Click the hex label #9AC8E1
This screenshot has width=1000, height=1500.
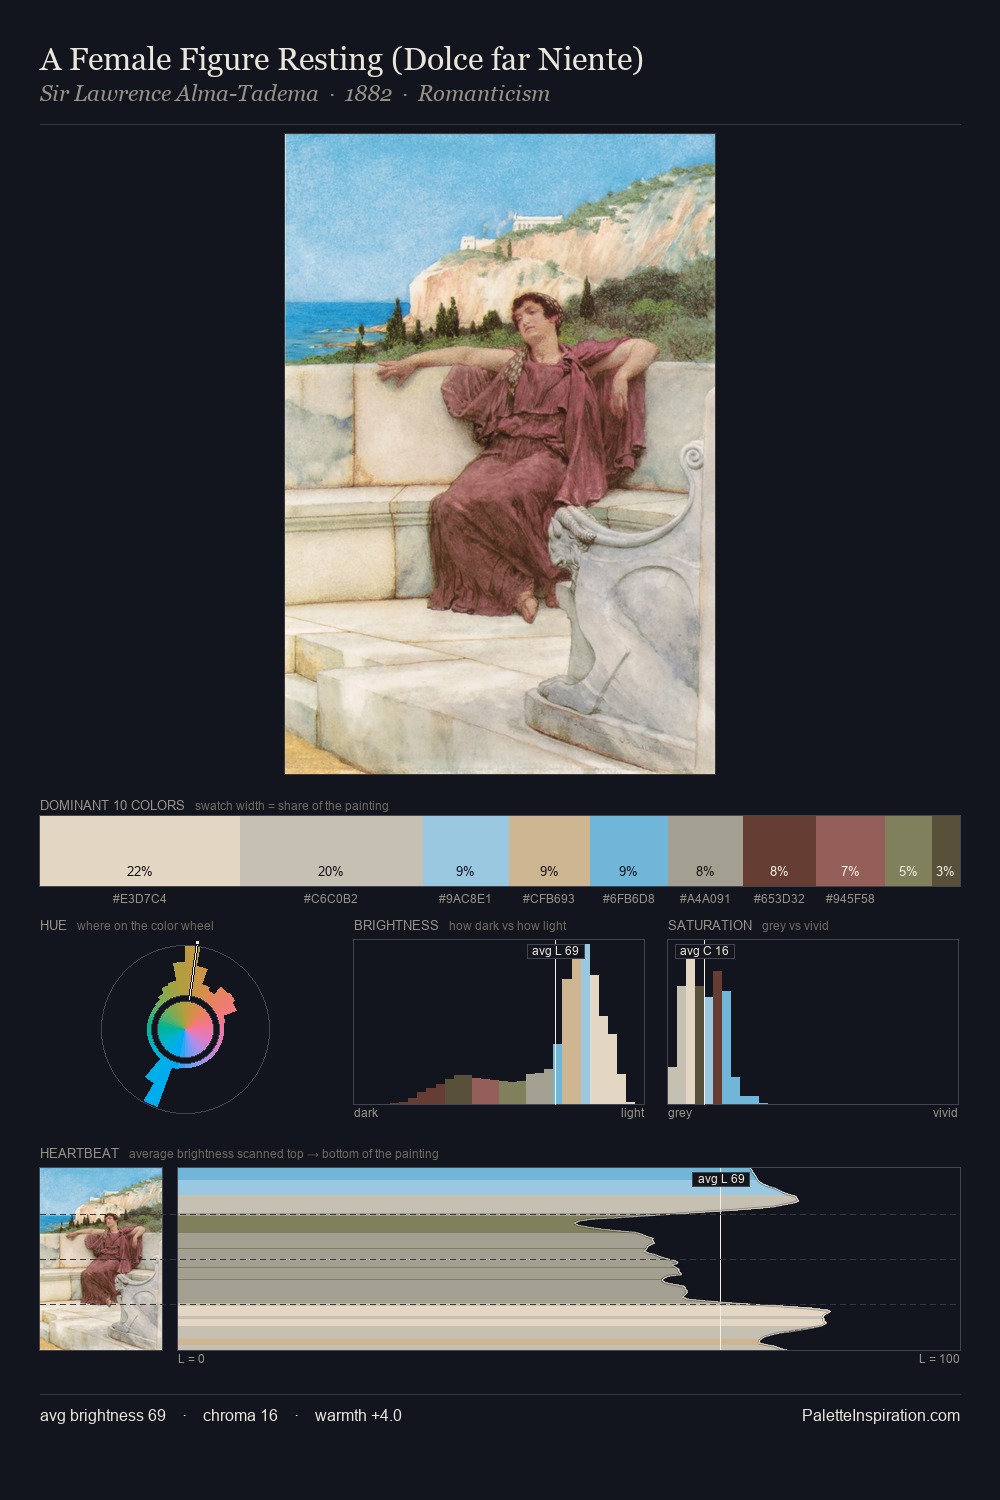click(x=465, y=899)
